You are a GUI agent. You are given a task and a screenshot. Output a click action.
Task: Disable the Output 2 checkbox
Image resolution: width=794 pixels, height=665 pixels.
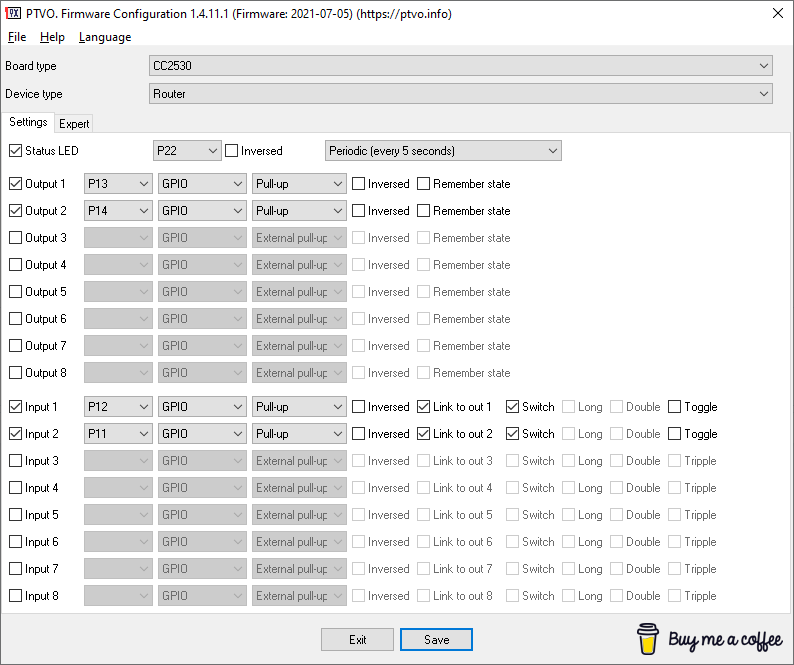pyautogui.click(x=16, y=211)
